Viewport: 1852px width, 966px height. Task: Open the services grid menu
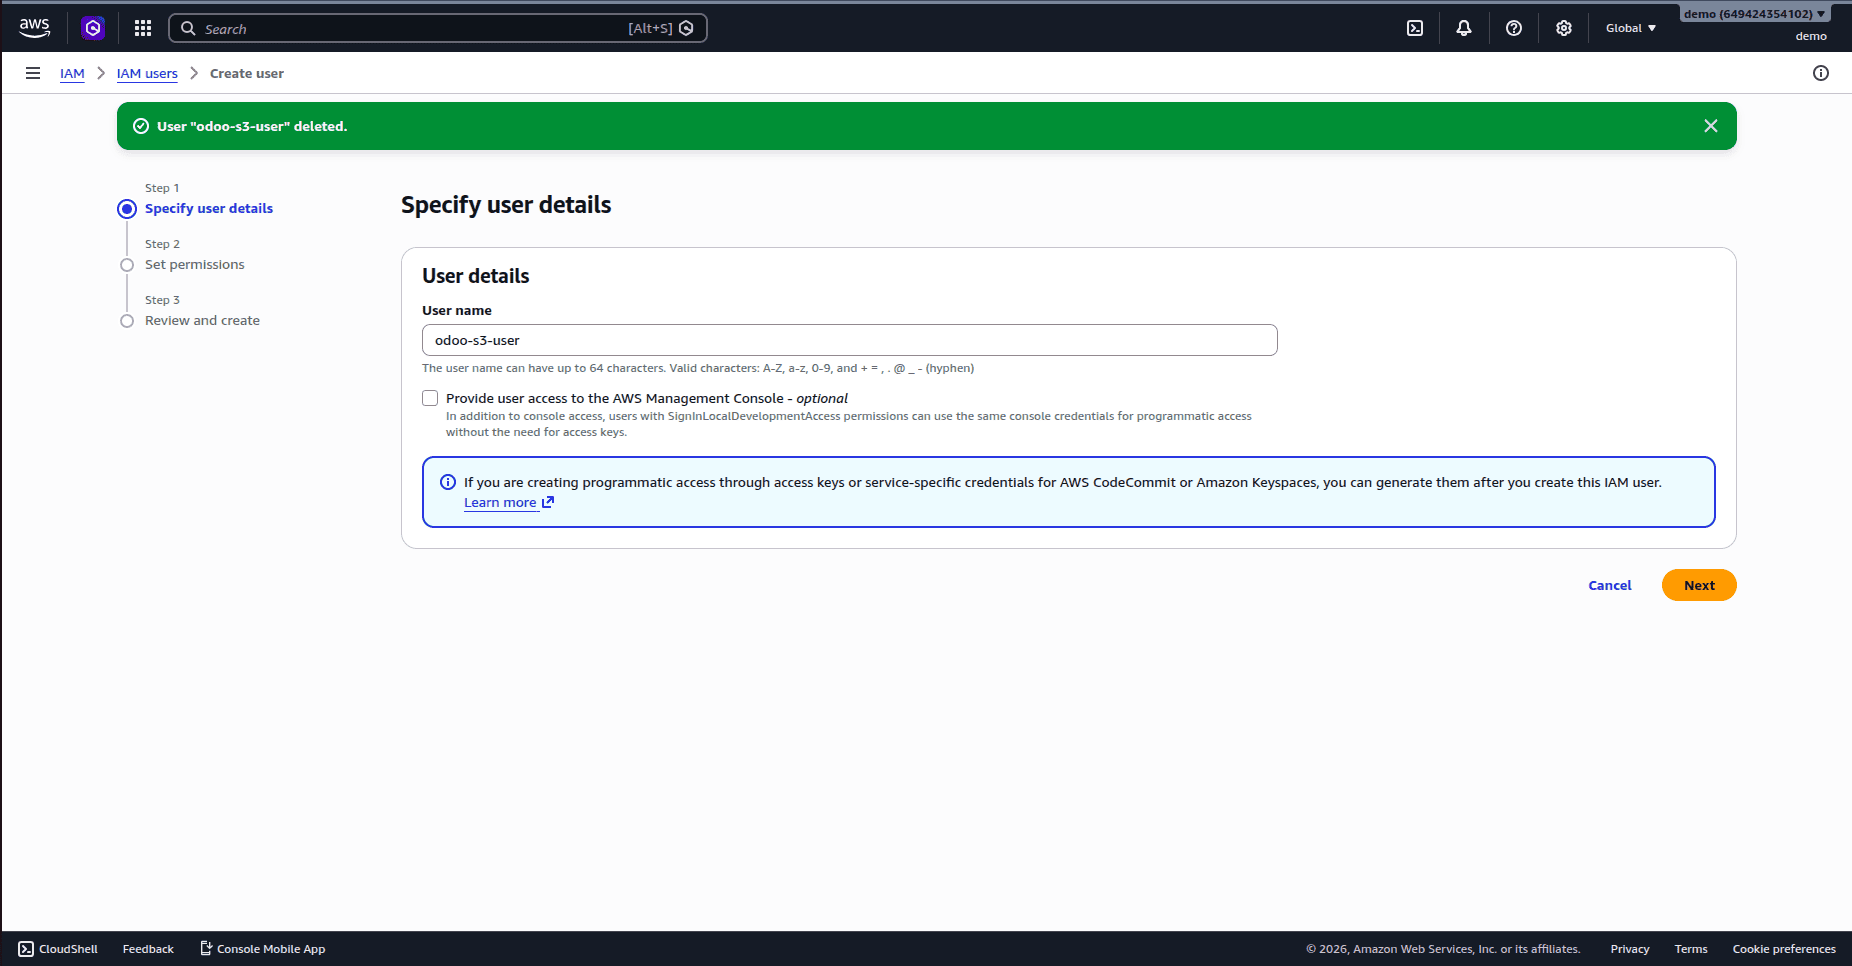point(143,28)
